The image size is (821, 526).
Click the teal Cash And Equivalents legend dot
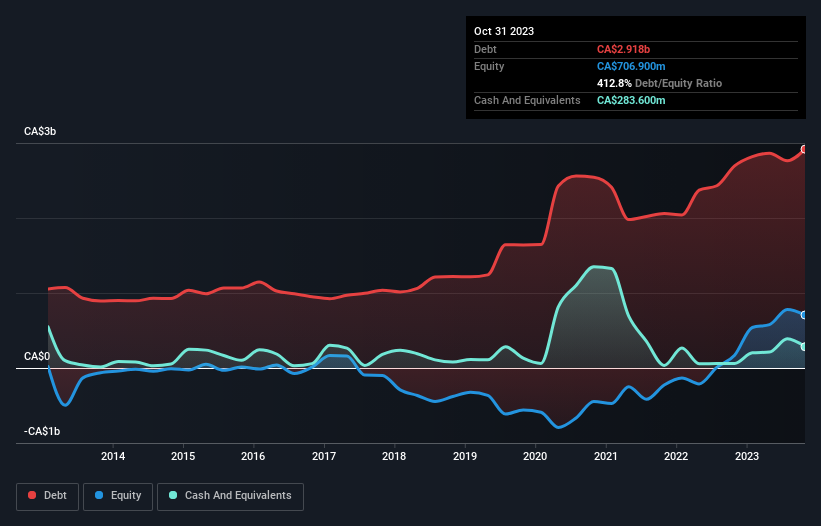[x=173, y=495]
